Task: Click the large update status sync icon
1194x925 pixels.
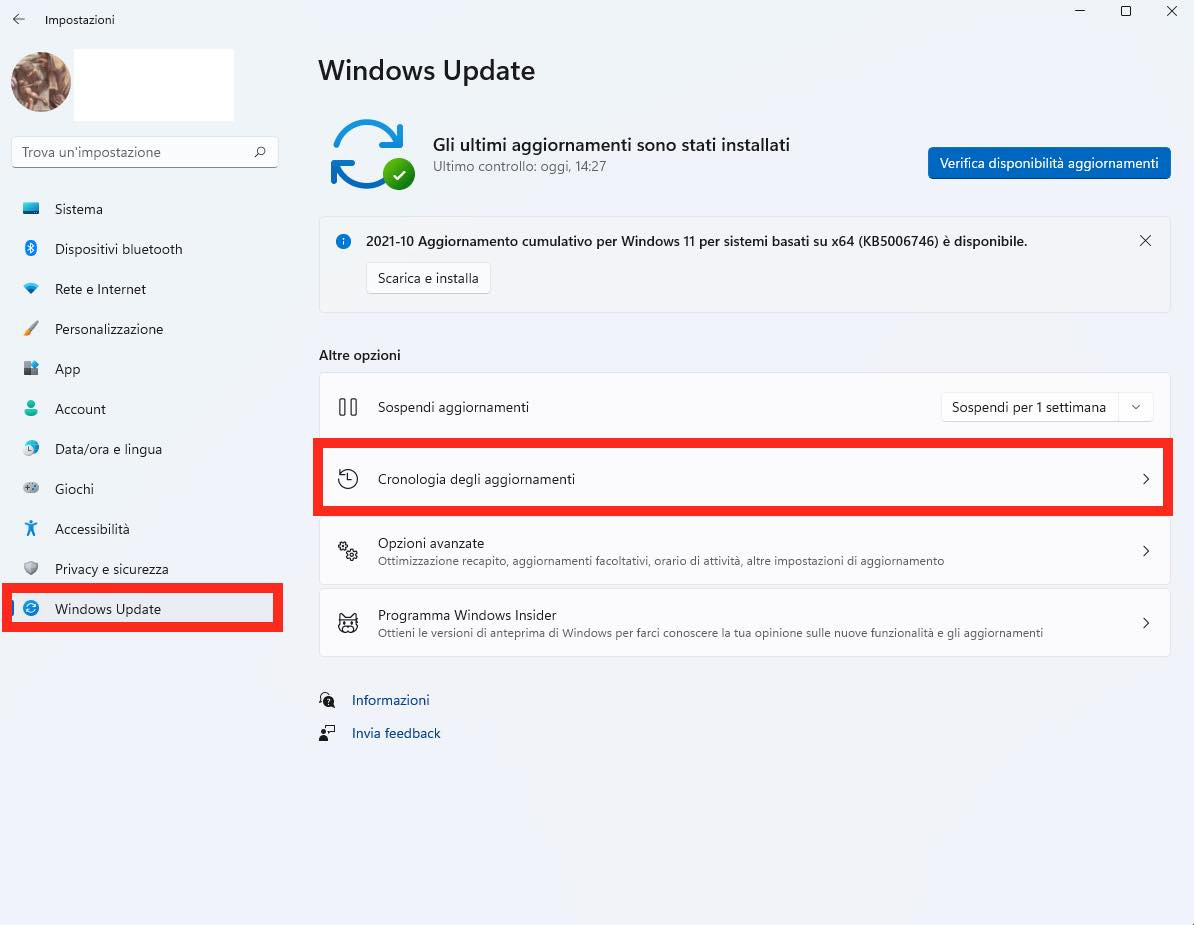Action: coord(372,155)
